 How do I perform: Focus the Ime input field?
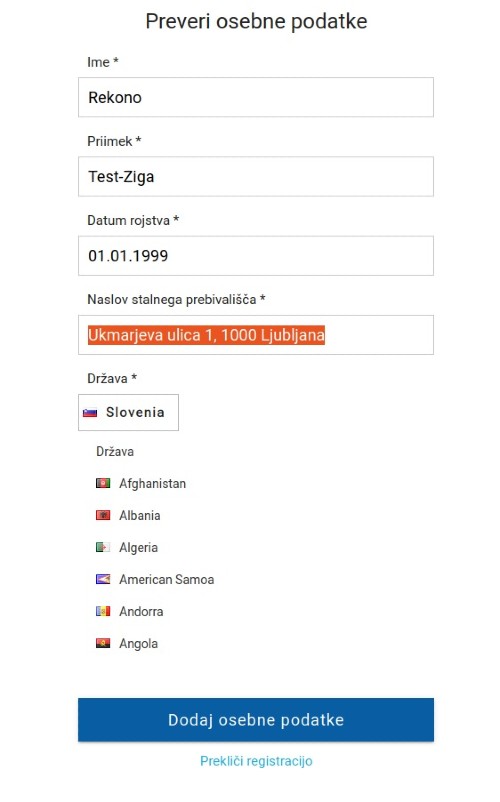pyautogui.click(x=256, y=97)
